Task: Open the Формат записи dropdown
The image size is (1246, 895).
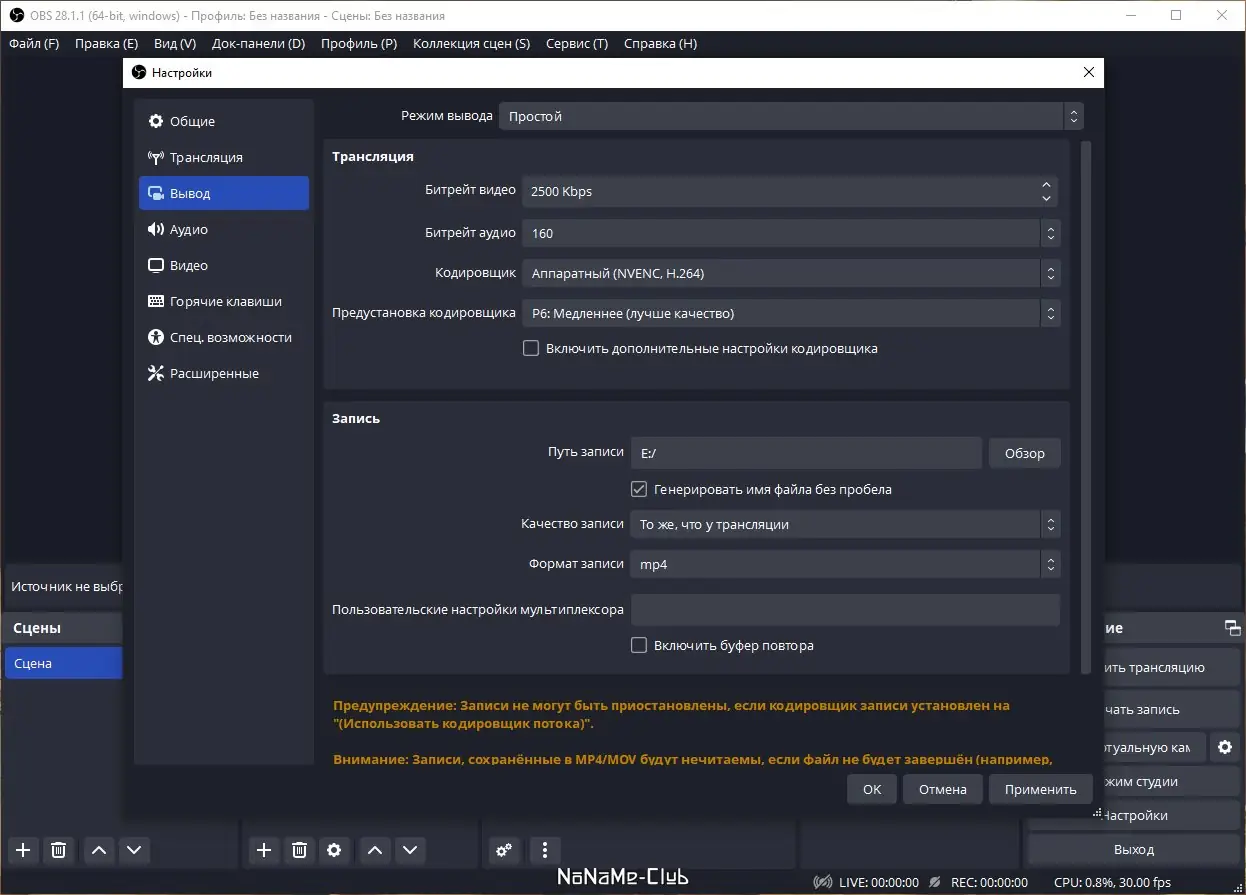Action: [x=845, y=564]
